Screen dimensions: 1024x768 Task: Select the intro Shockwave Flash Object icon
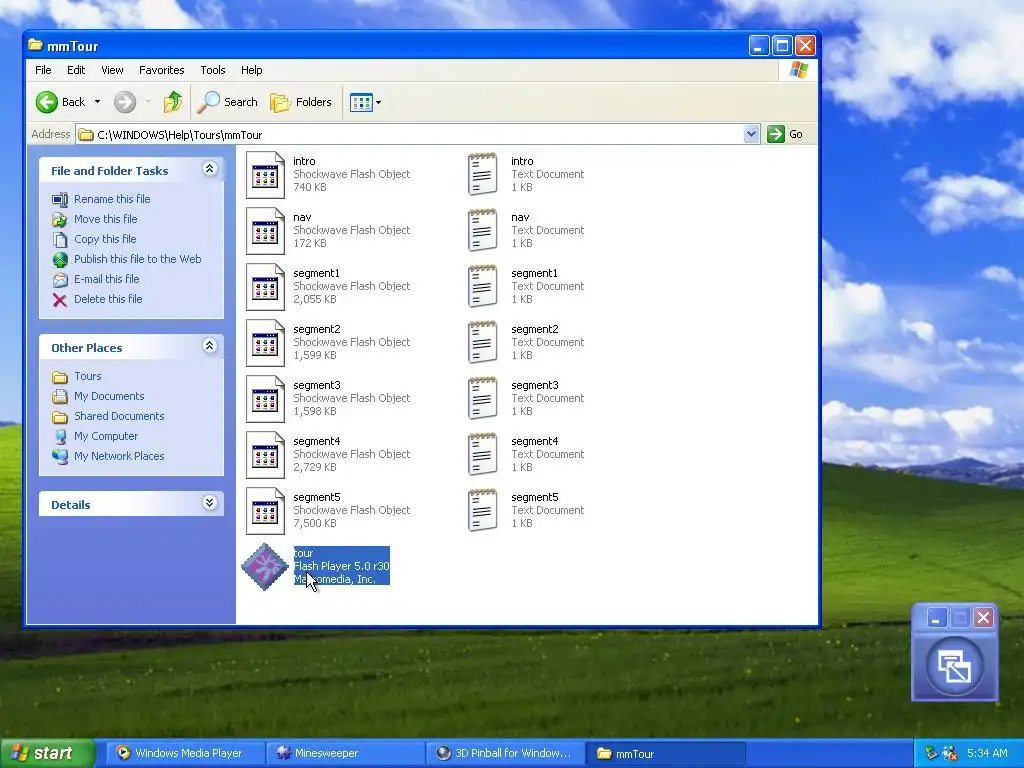(265, 175)
